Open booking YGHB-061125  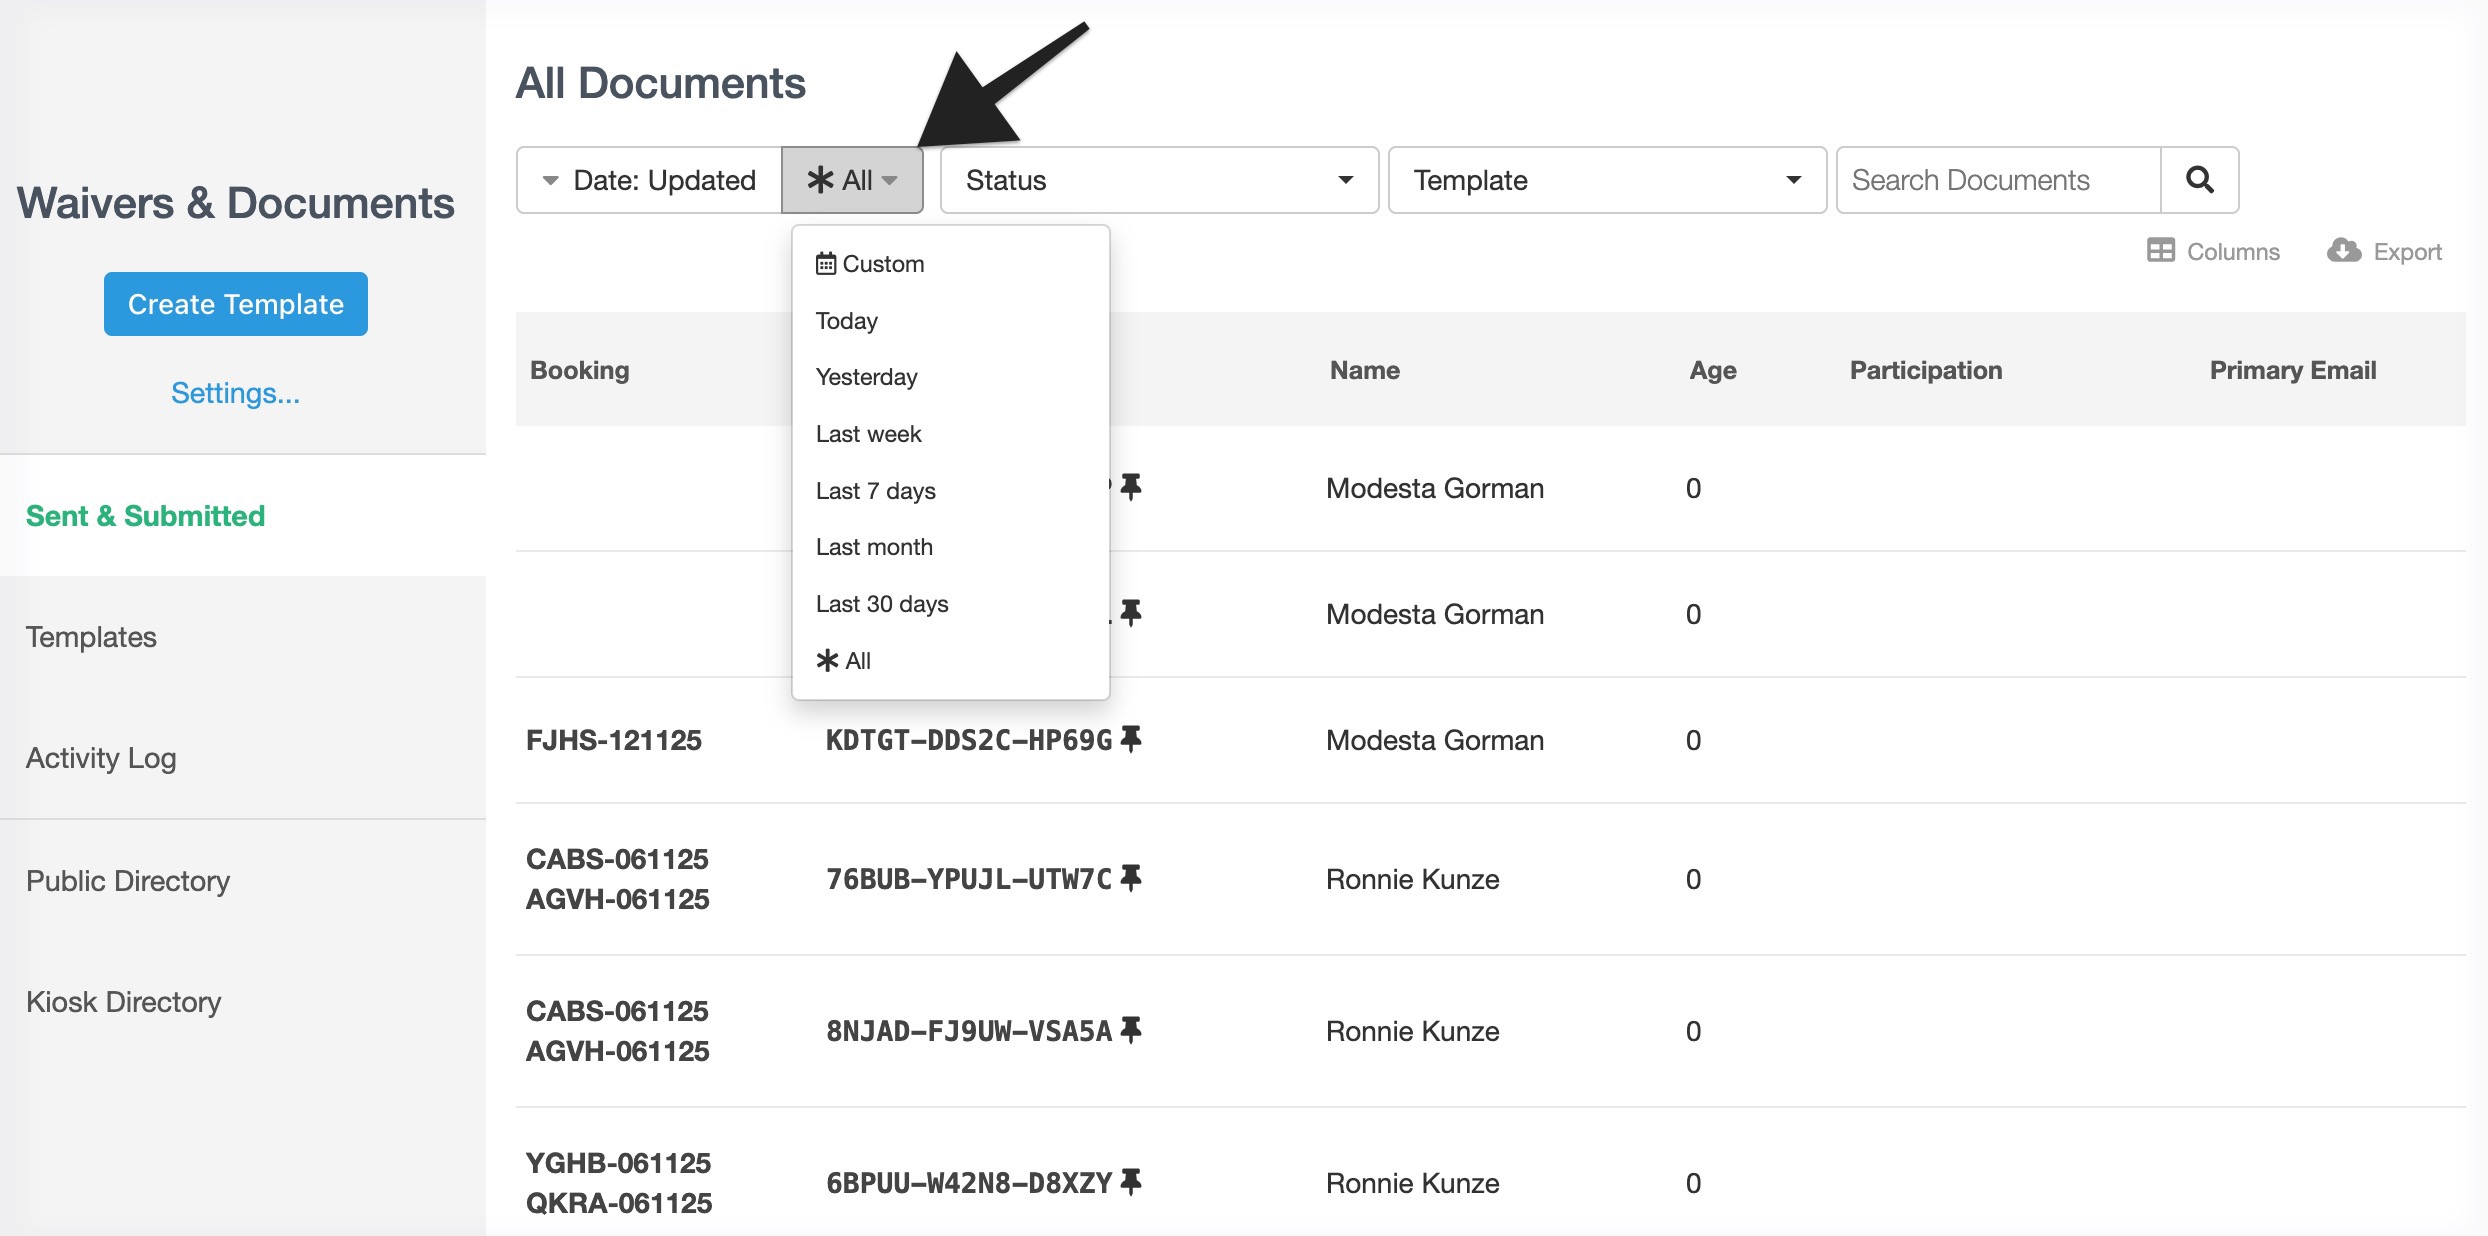tap(618, 1163)
